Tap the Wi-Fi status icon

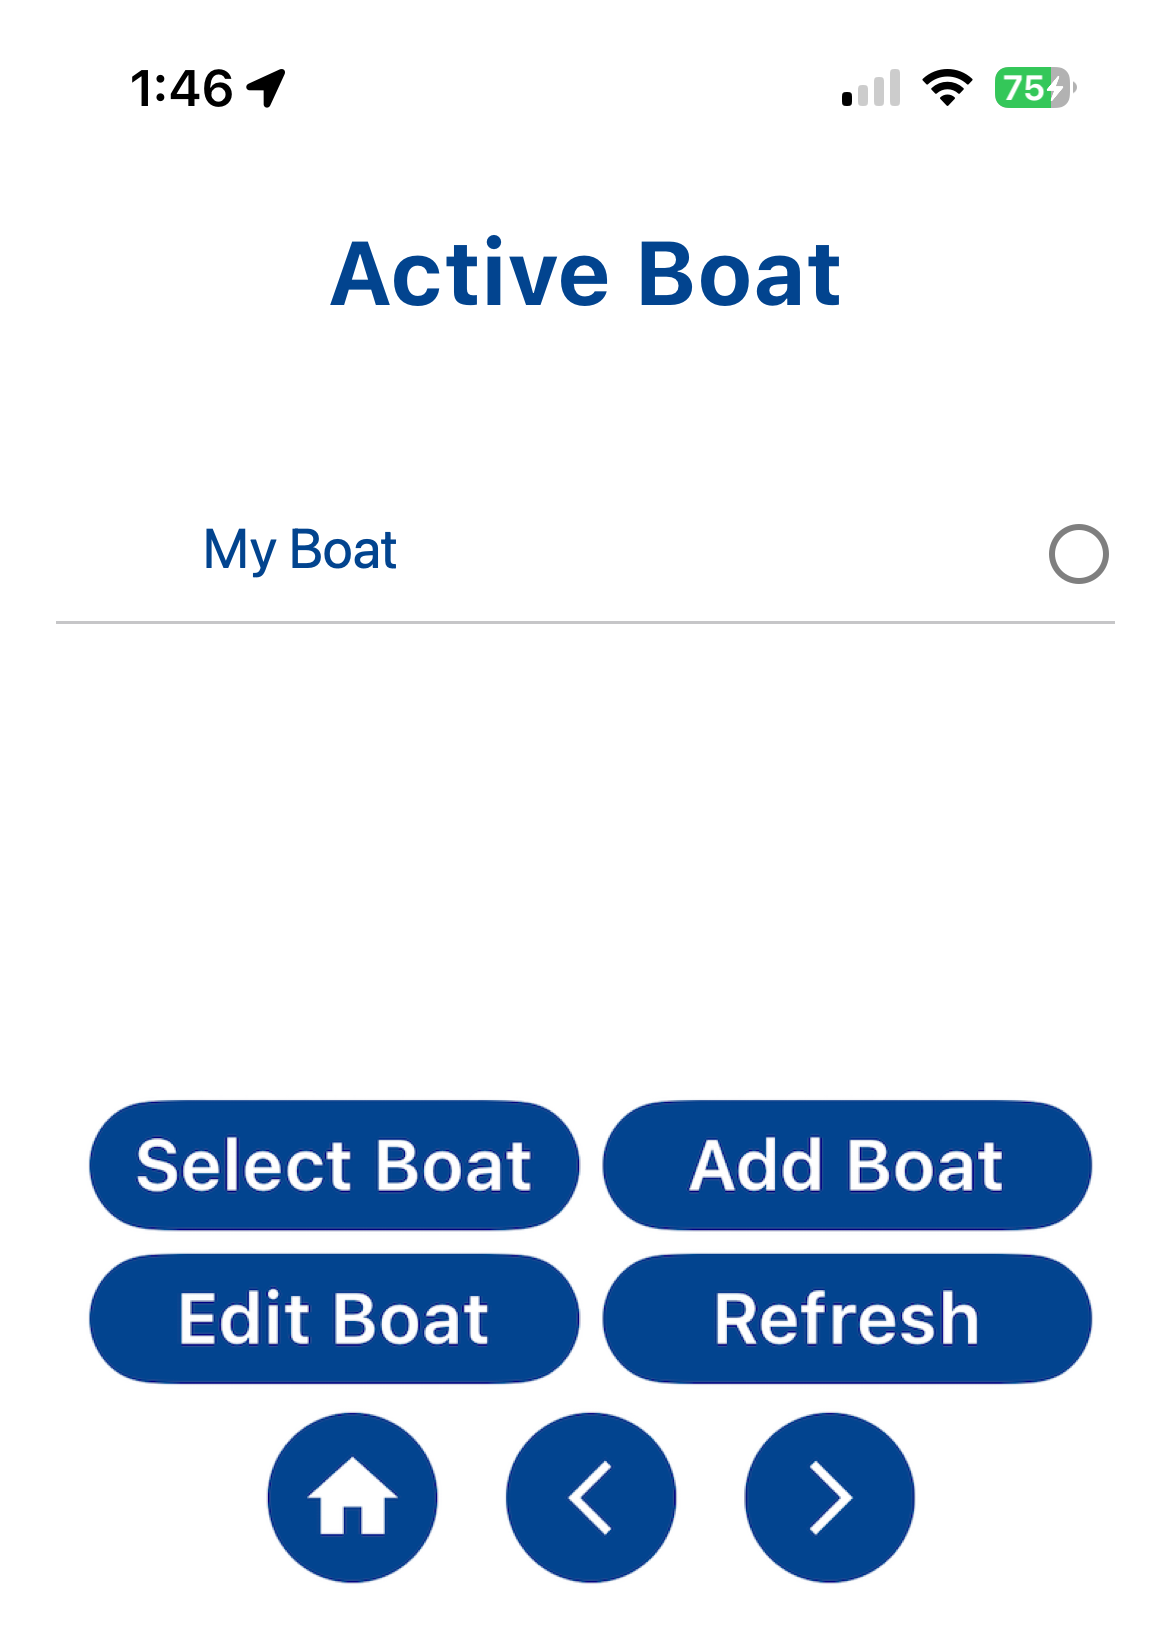947,88
